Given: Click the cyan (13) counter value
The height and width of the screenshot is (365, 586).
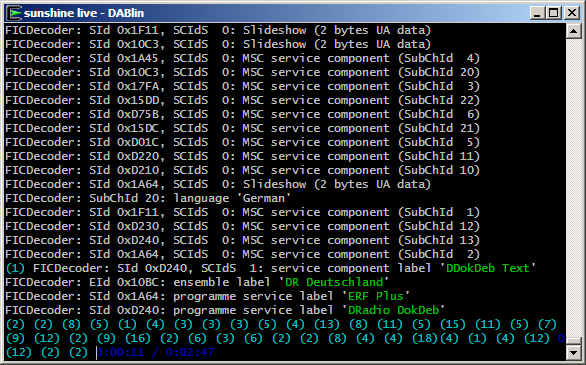Looking at the screenshot, I should (327, 324).
